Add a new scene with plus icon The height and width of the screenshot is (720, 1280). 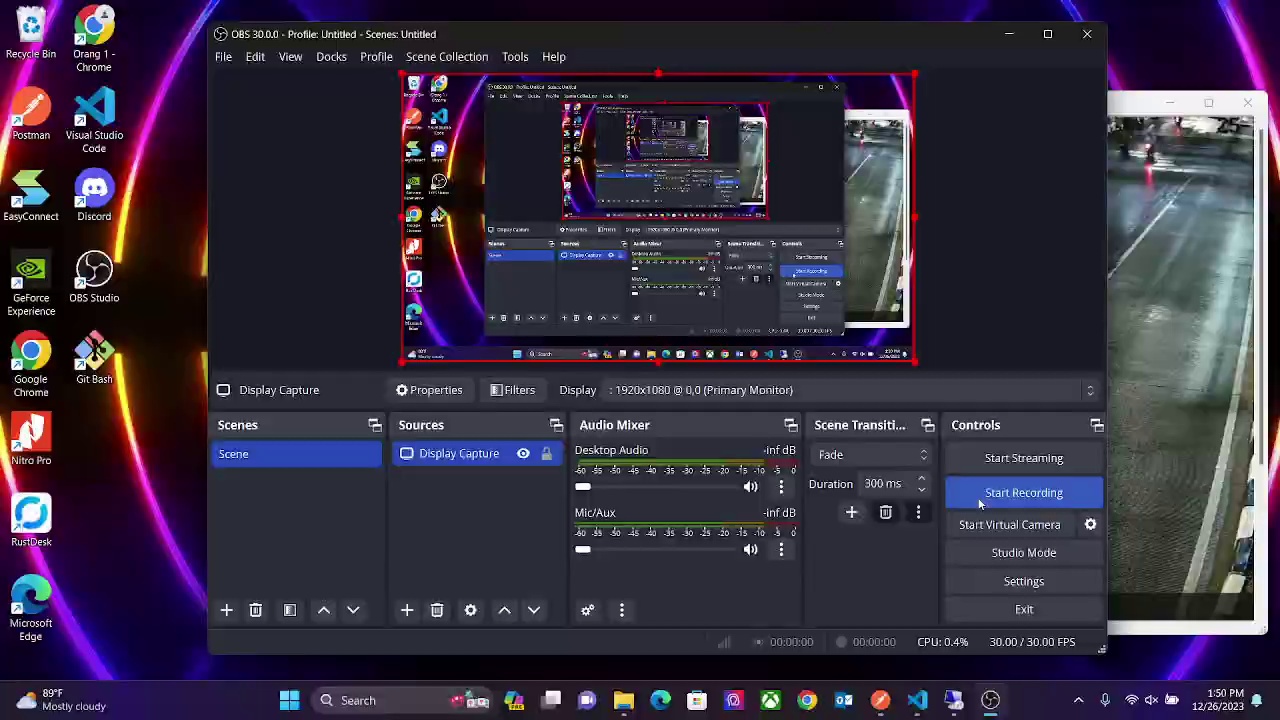(226, 610)
